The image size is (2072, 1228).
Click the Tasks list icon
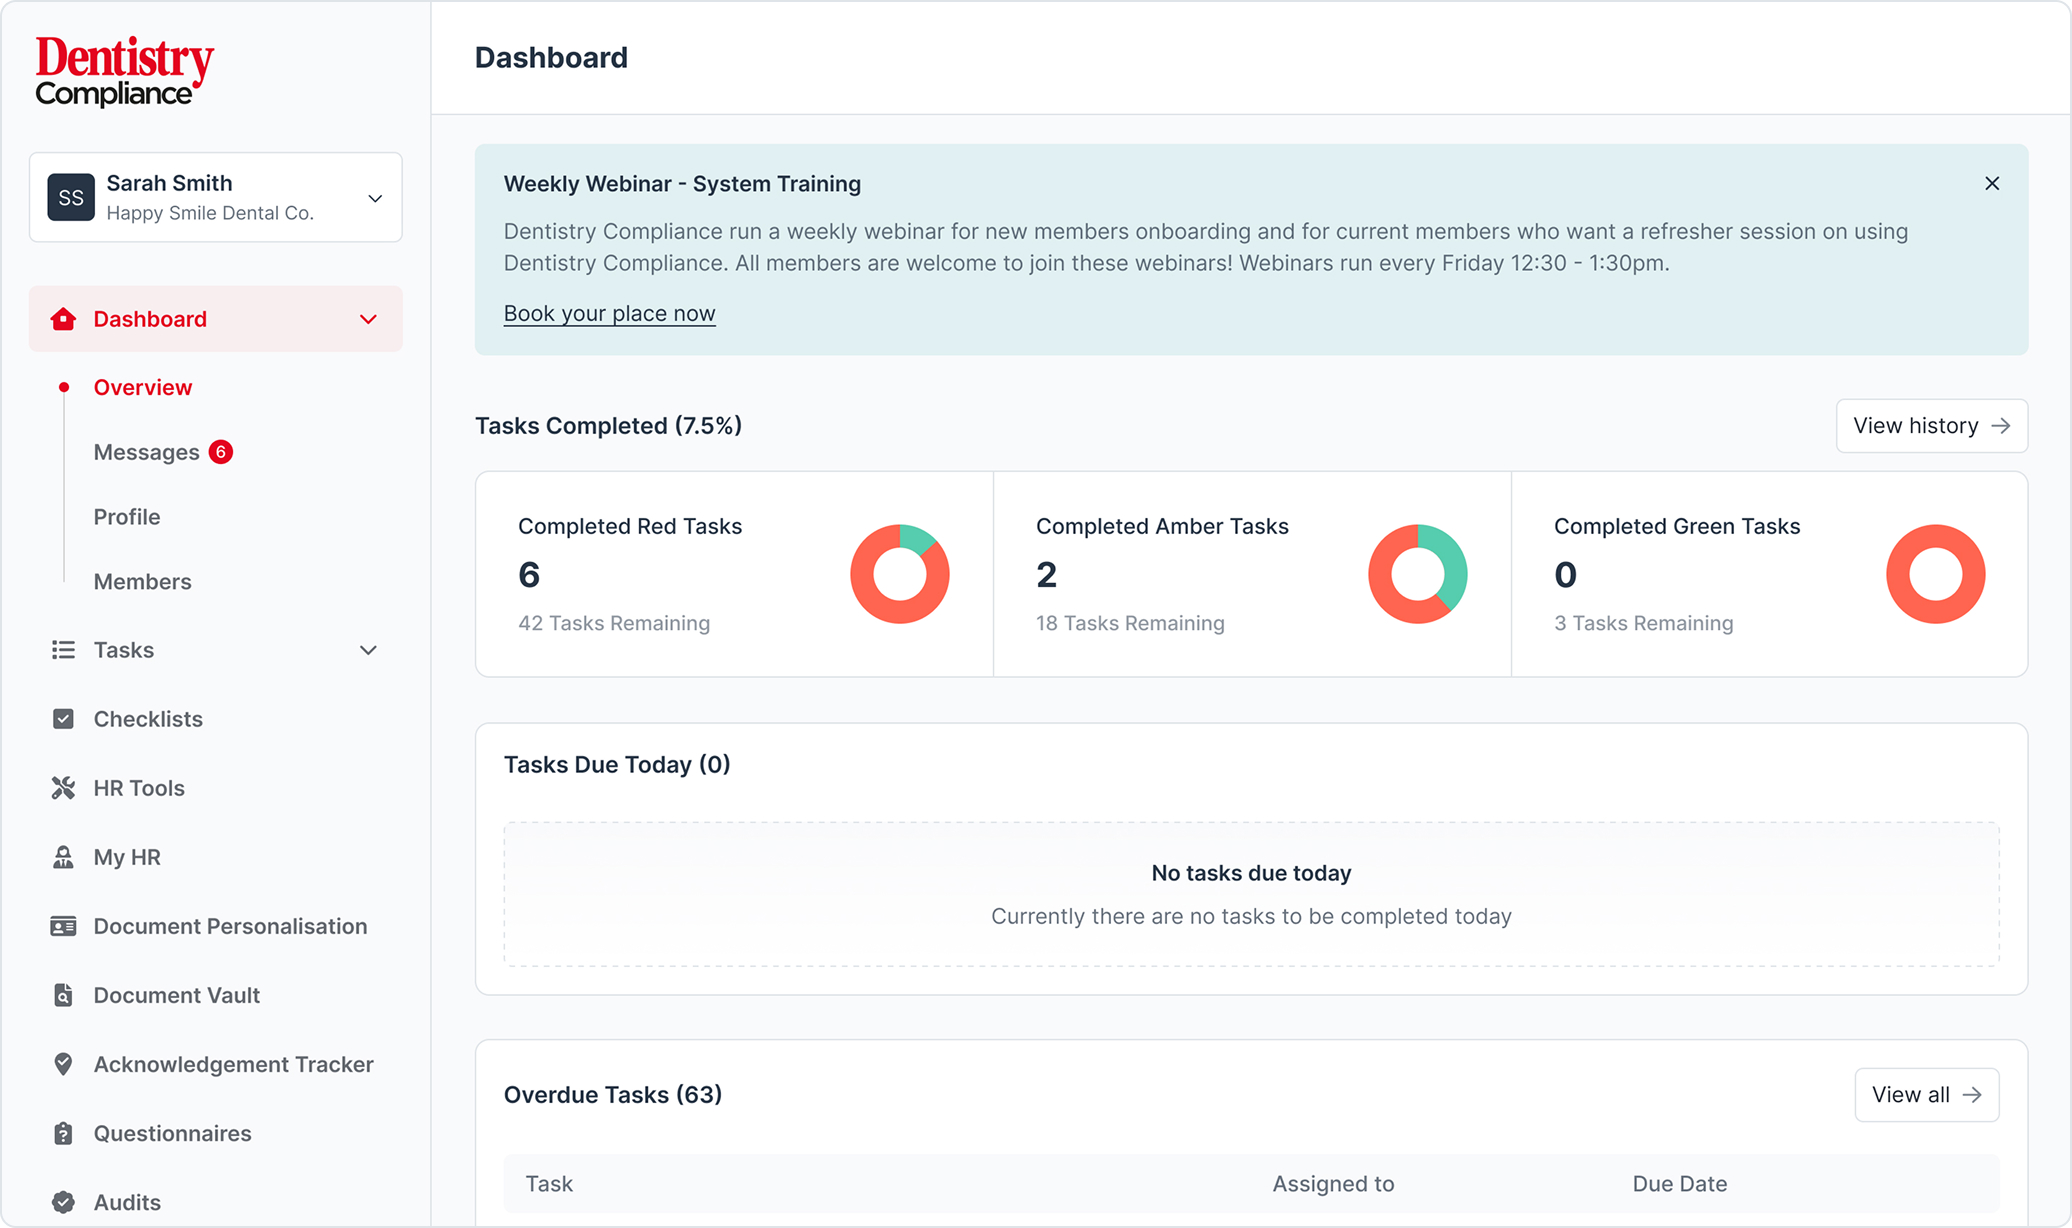63,650
